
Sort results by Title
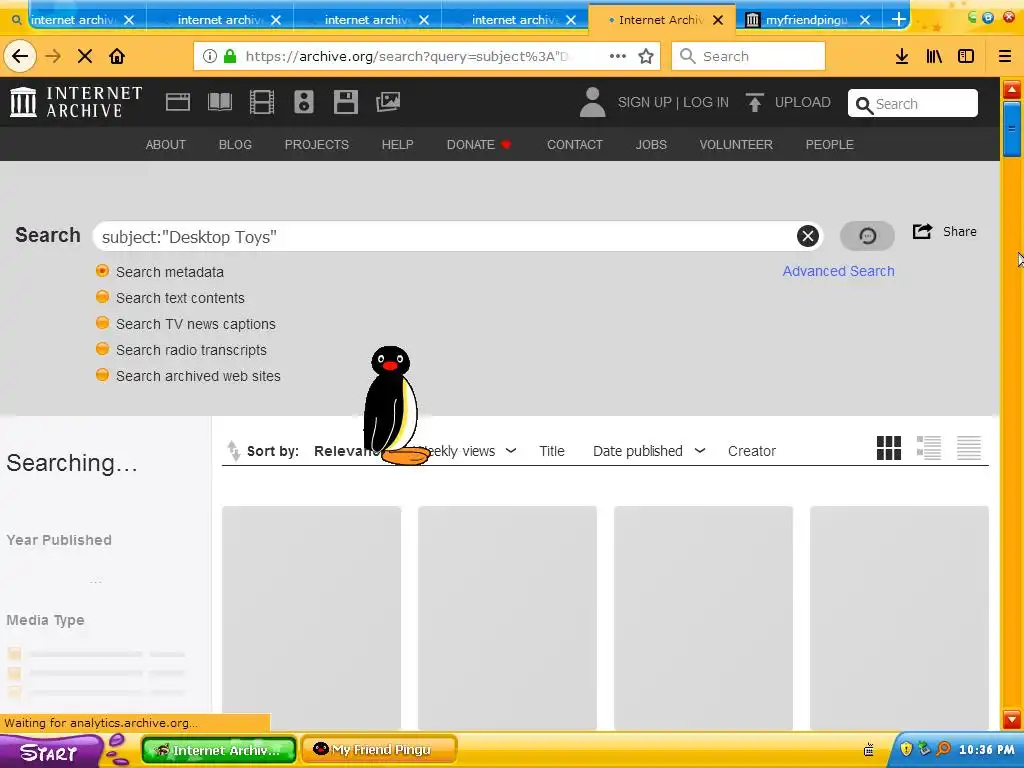click(552, 451)
